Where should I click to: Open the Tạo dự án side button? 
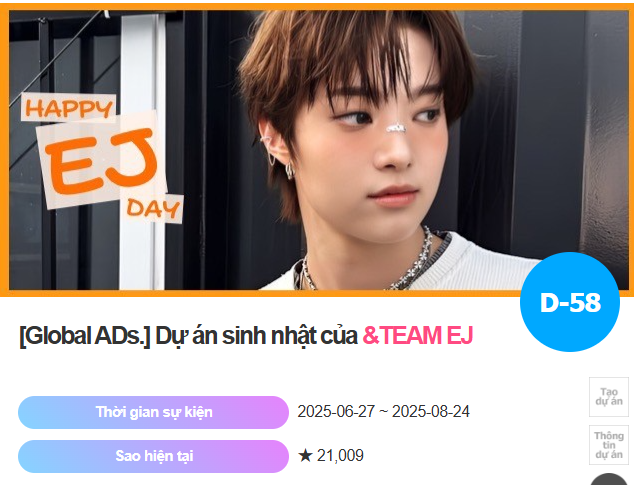(609, 397)
